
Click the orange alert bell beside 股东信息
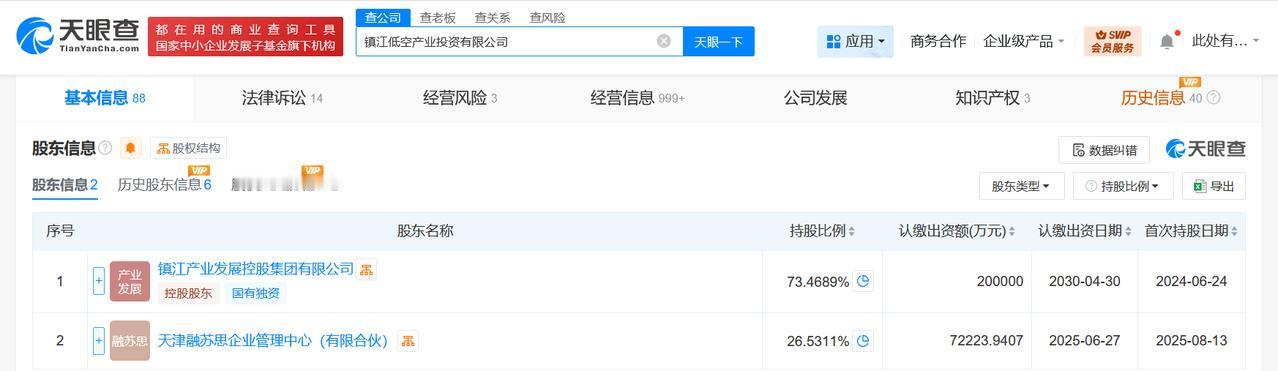tap(131, 149)
